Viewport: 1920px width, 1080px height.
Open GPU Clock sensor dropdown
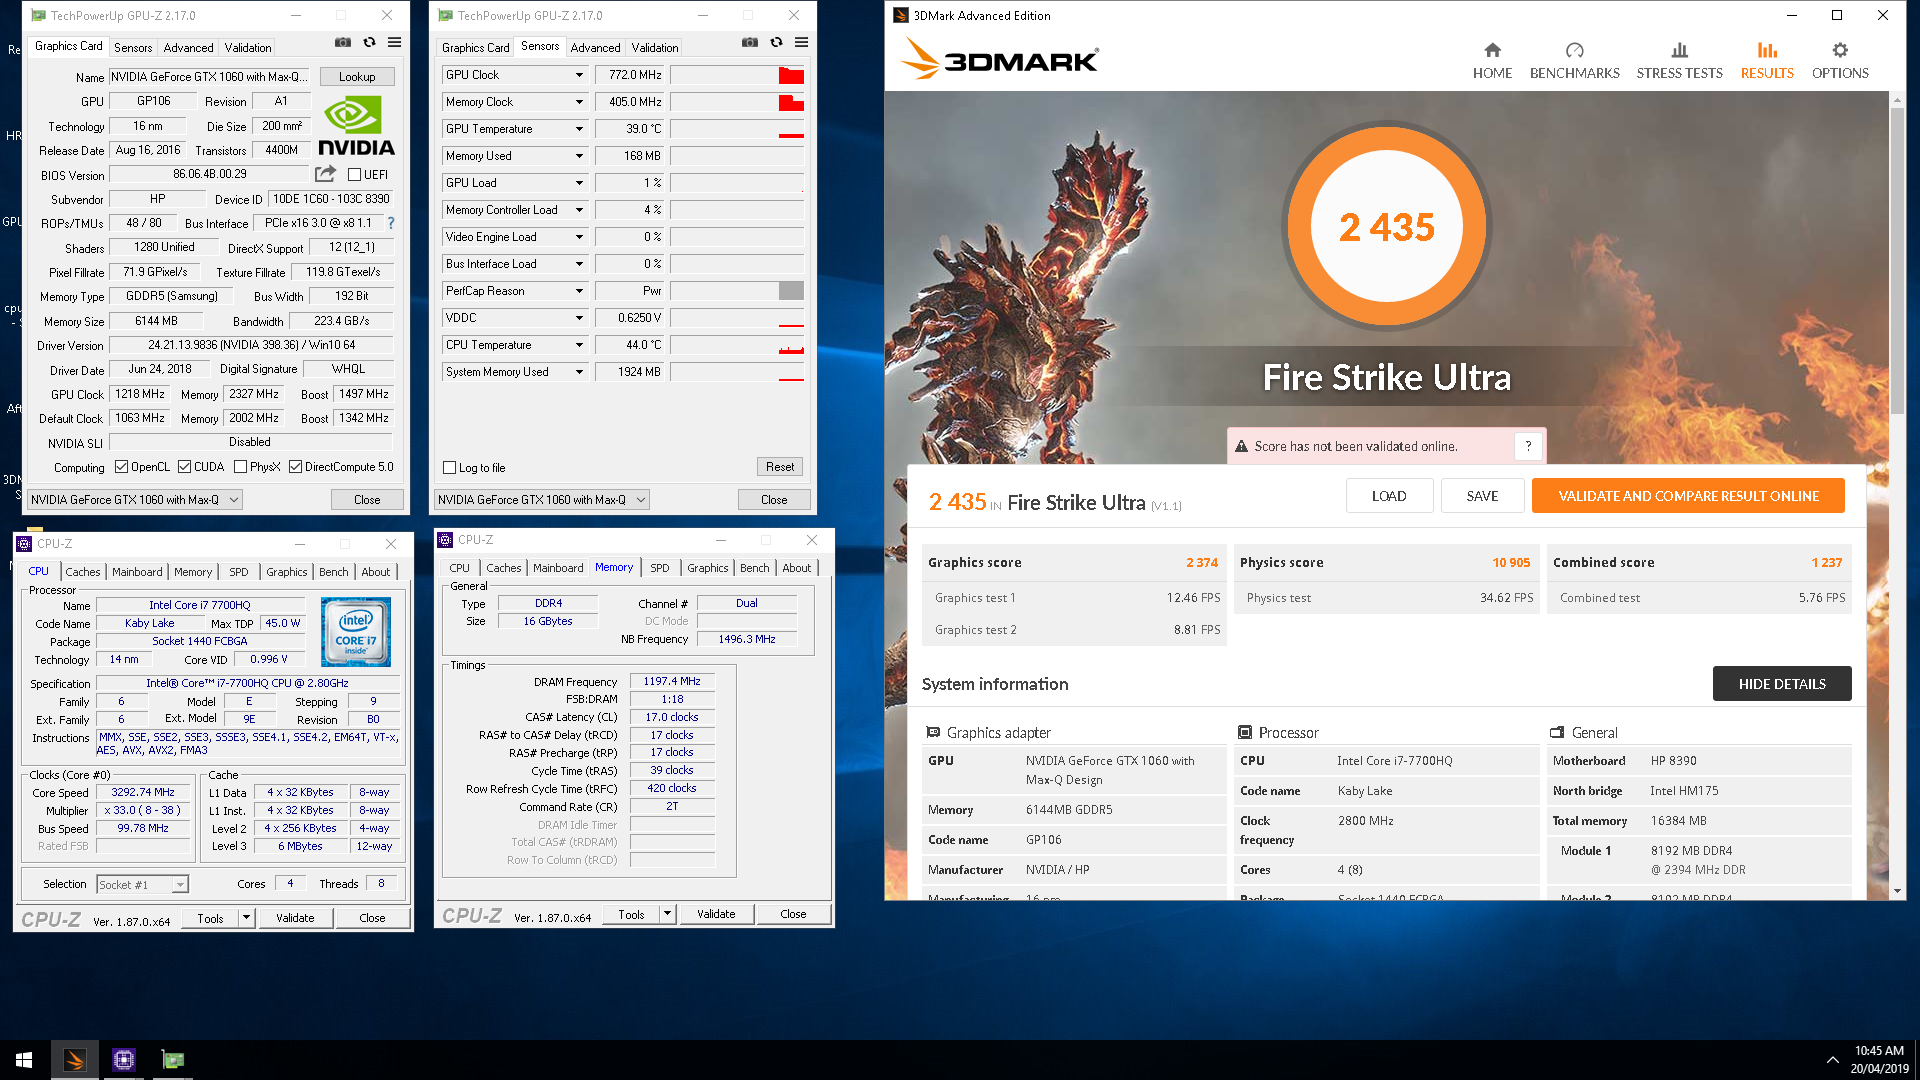click(578, 75)
